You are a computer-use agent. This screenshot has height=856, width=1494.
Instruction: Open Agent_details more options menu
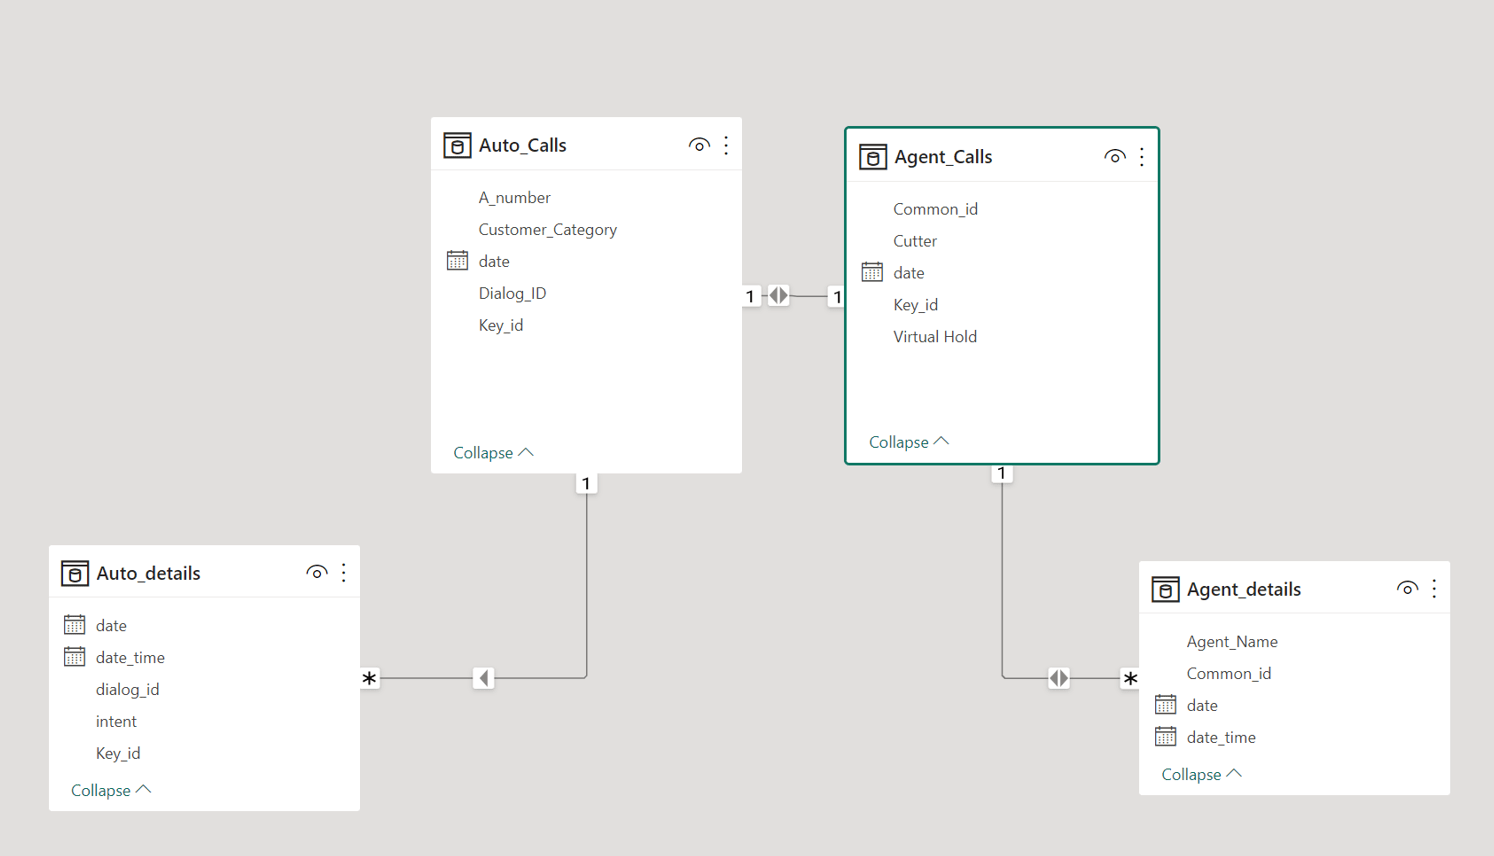[1434, 589]
